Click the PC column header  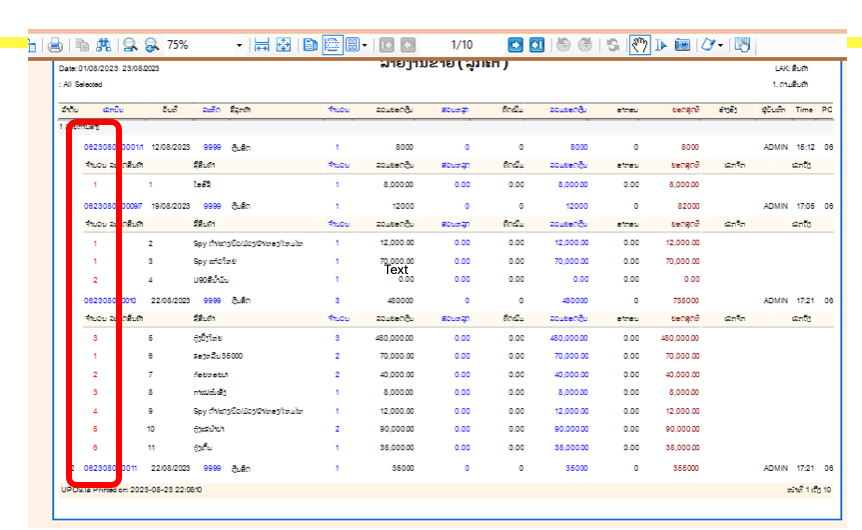pos(827,110)
